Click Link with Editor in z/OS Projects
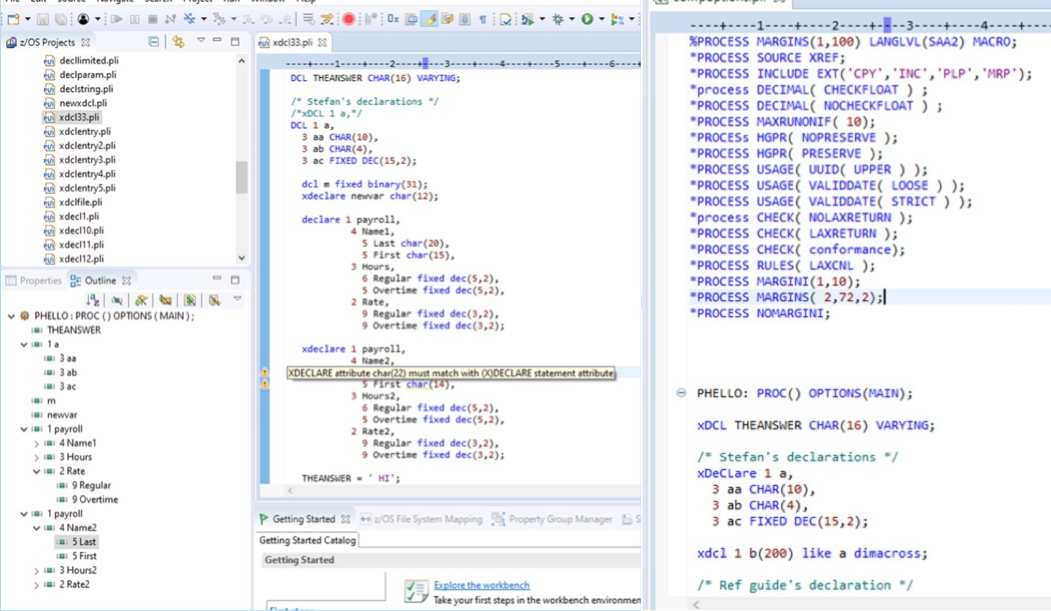Viewport: 1051px width, 611px height. [x=178, y=42]
